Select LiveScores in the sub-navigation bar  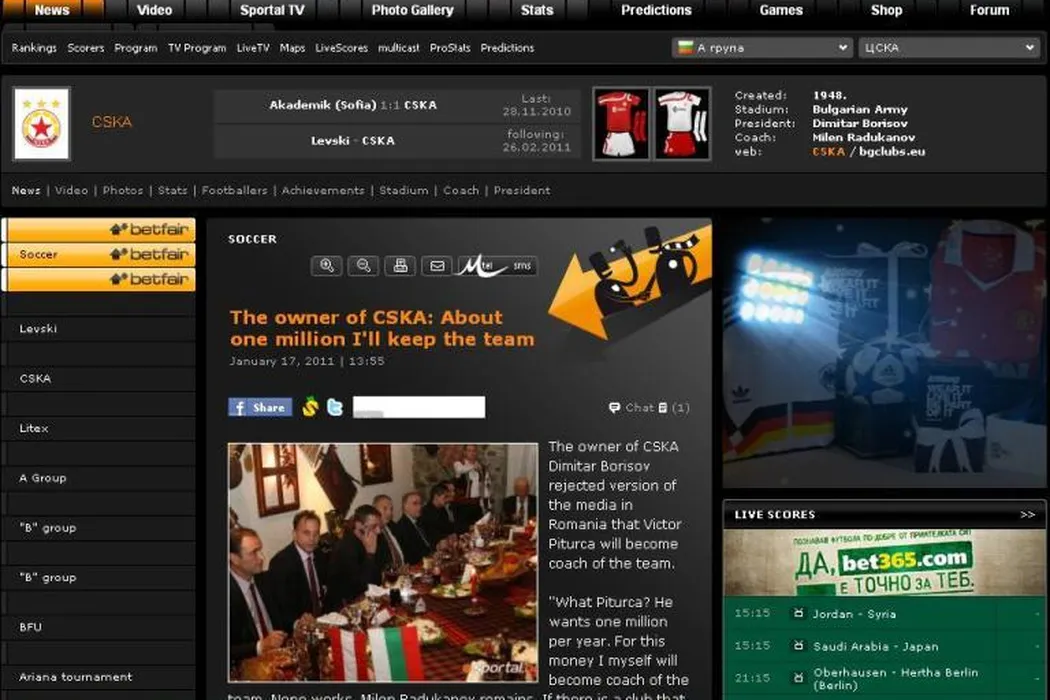point(341,48)
